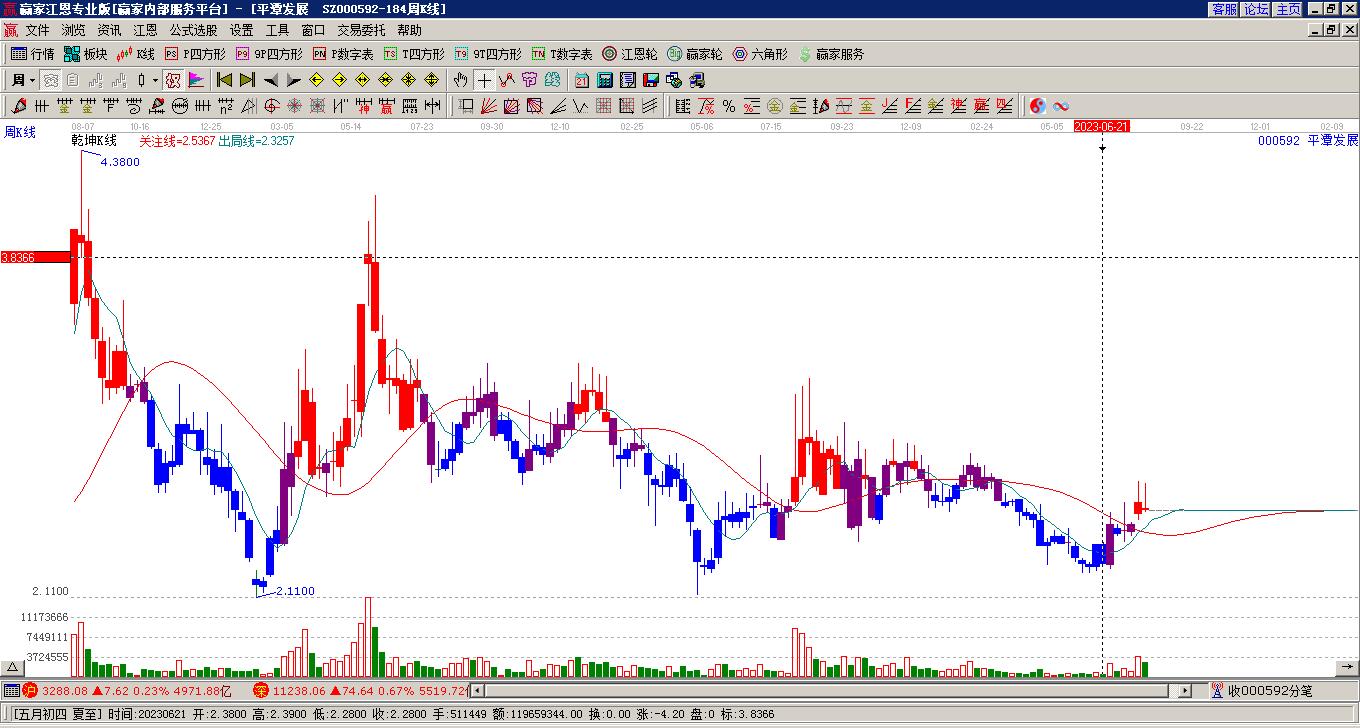
Task: Open the 公式选股 menu
Action: pos(193,30)
